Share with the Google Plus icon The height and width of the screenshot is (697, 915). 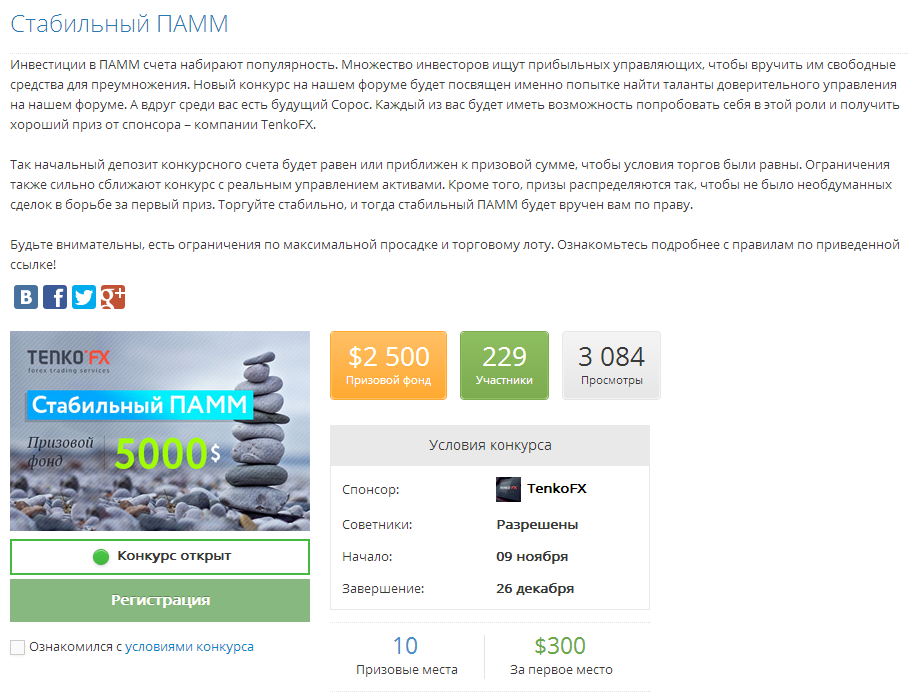pos(113,297)
